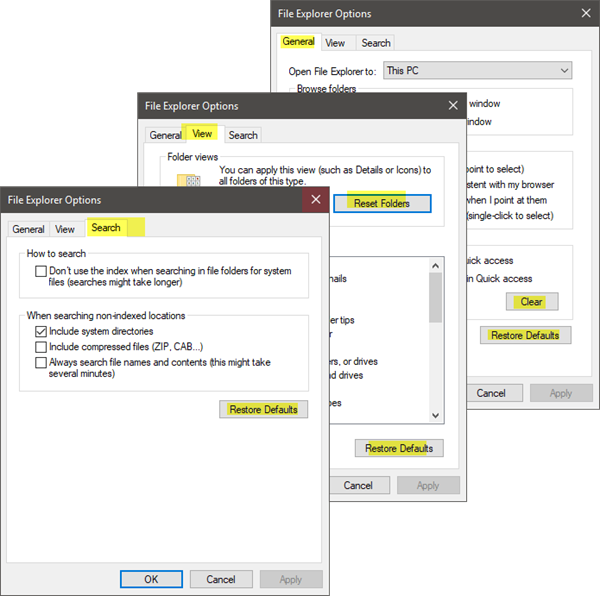The width and height of the screenshot is (600, 596).
Task: Click Cancel in the Search dialog
Action: tap(221, 579)
